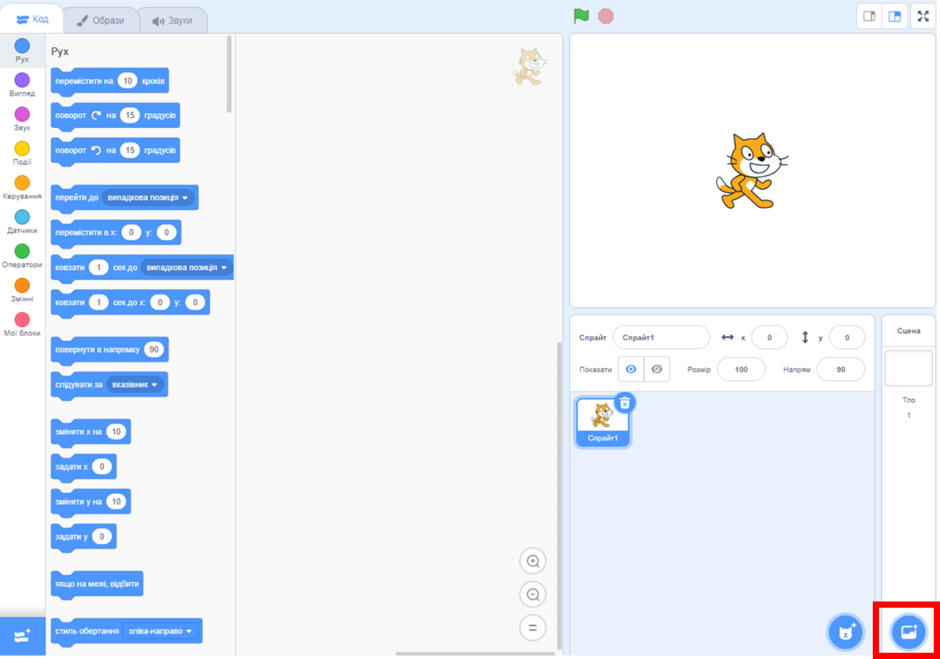Click the повернути в напрямку 90 block
The height and width of the screenshot is (659, 940).
[x=110, y=350]
